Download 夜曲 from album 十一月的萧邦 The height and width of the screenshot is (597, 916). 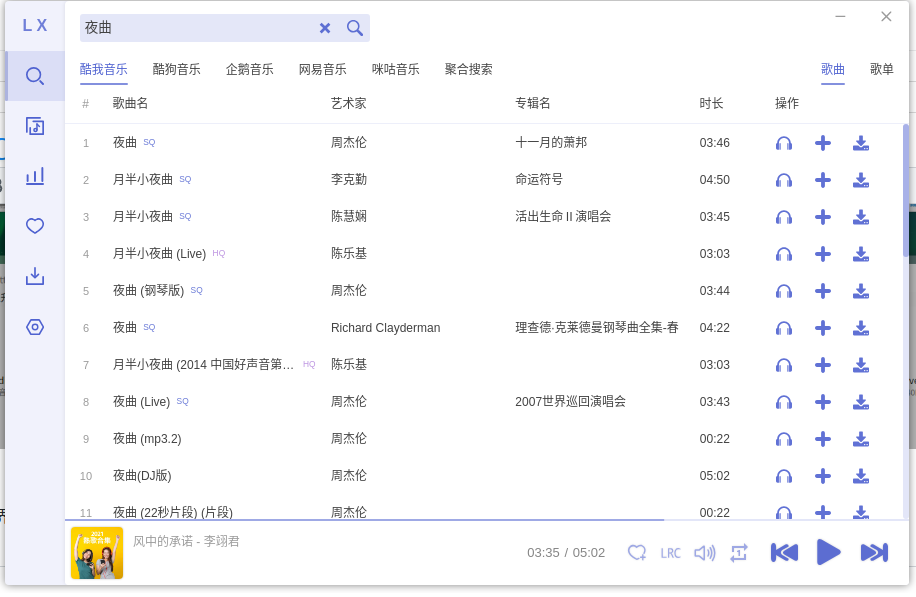(x=861, y=143)
